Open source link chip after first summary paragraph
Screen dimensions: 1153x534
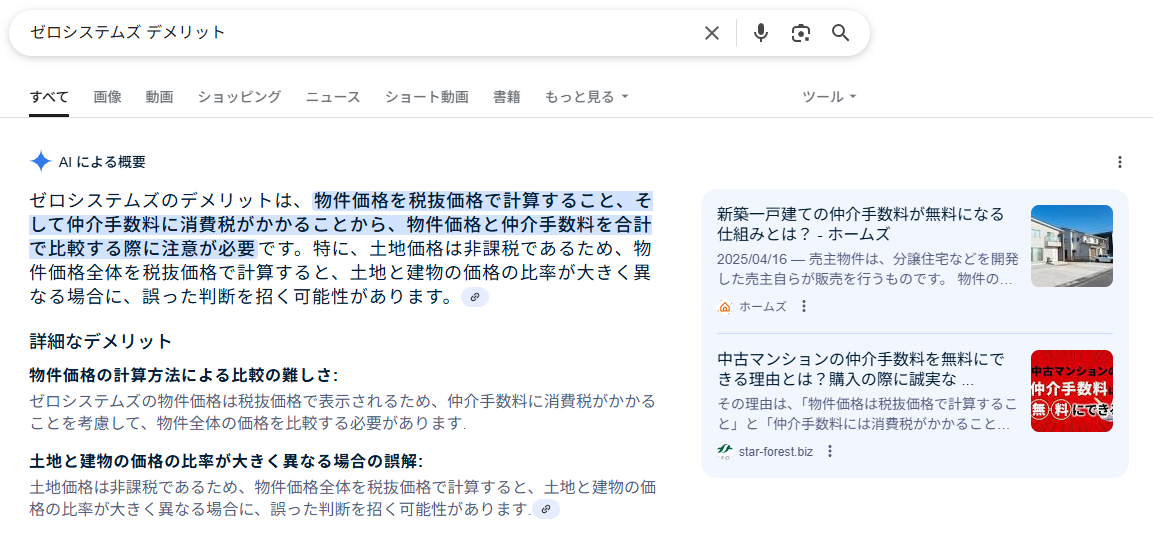point(474,297)
